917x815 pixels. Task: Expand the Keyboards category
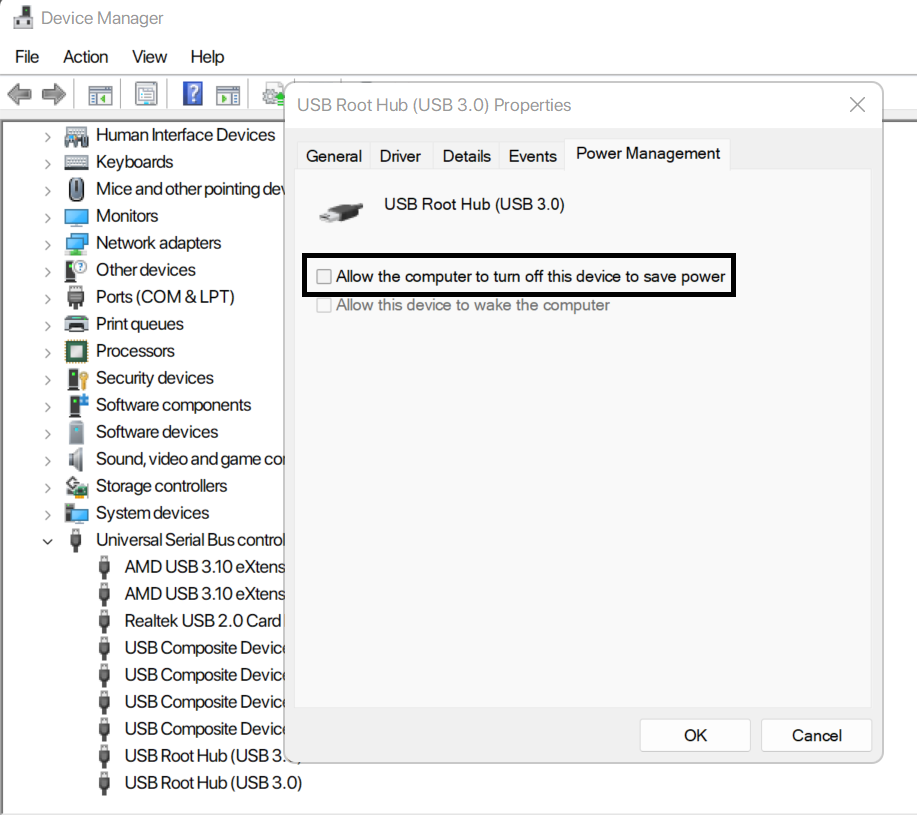point(48,161)
